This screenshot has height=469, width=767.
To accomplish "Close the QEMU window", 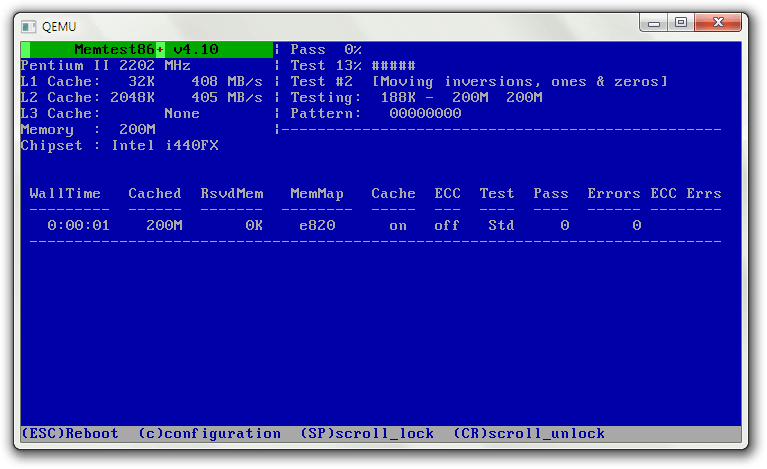I will (720, 21).
